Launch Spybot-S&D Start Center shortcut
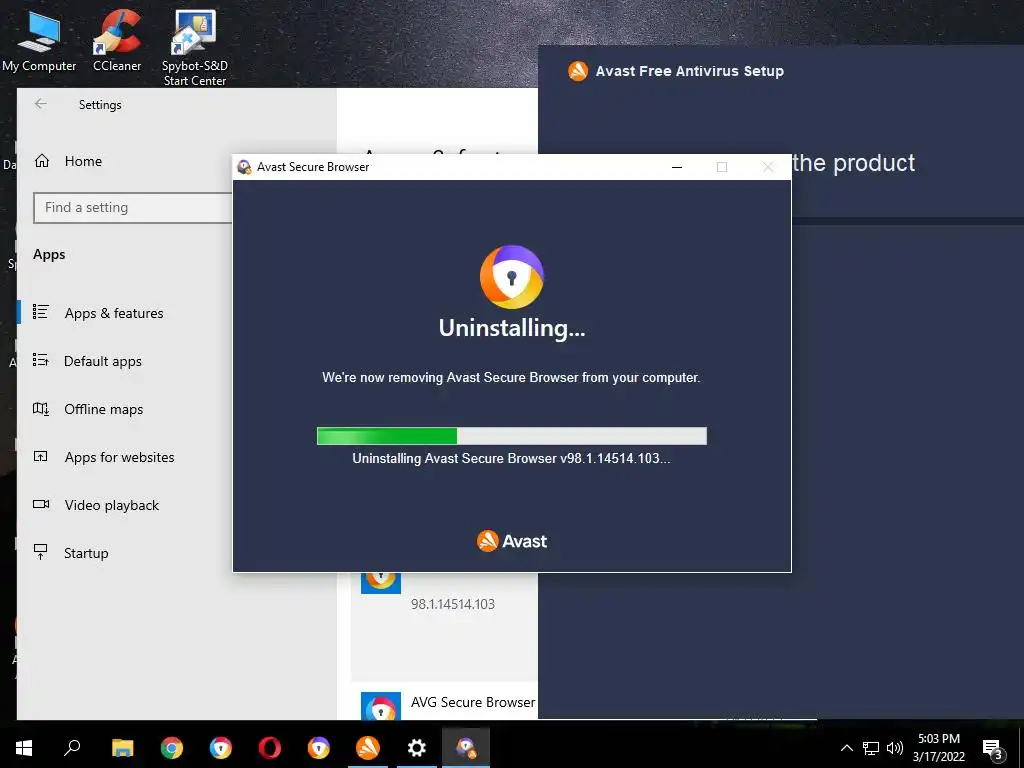The height and width of the screenshot is (768, 1024). click(x=195, y=47)
